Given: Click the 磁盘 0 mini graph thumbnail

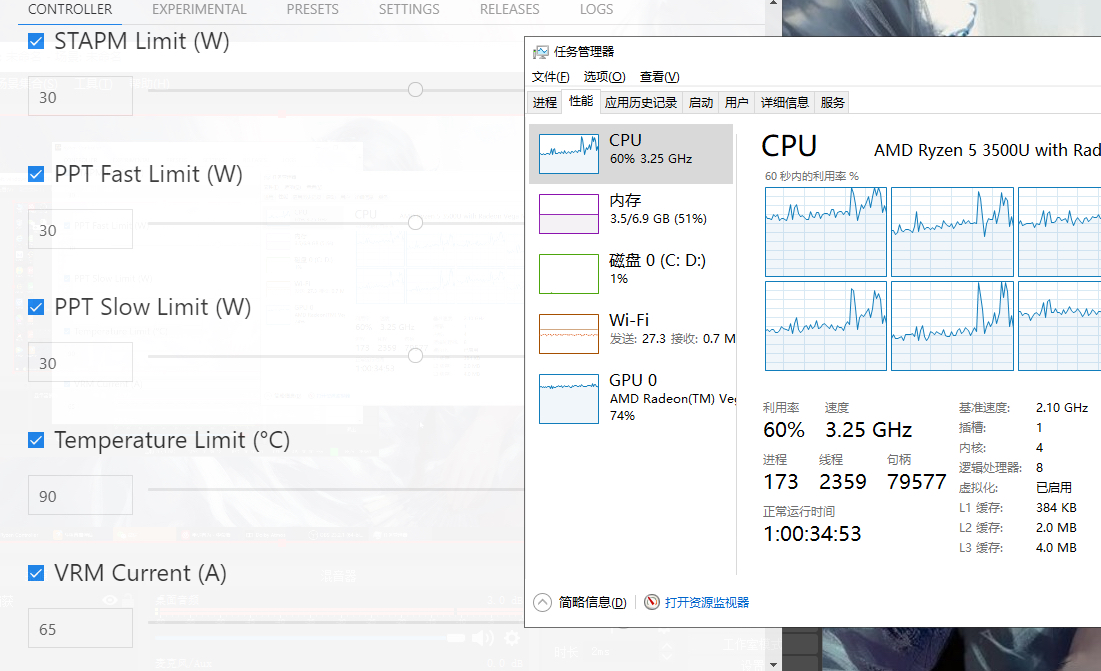Looking at the screenshot, I should pyautogui.click(x=569, y=274).
